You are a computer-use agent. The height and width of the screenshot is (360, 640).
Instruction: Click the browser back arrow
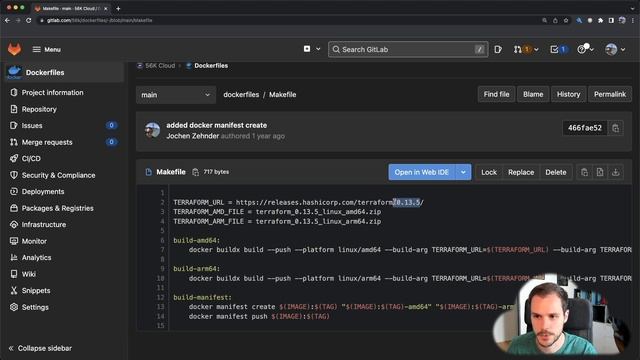click(x=7, y=20)
